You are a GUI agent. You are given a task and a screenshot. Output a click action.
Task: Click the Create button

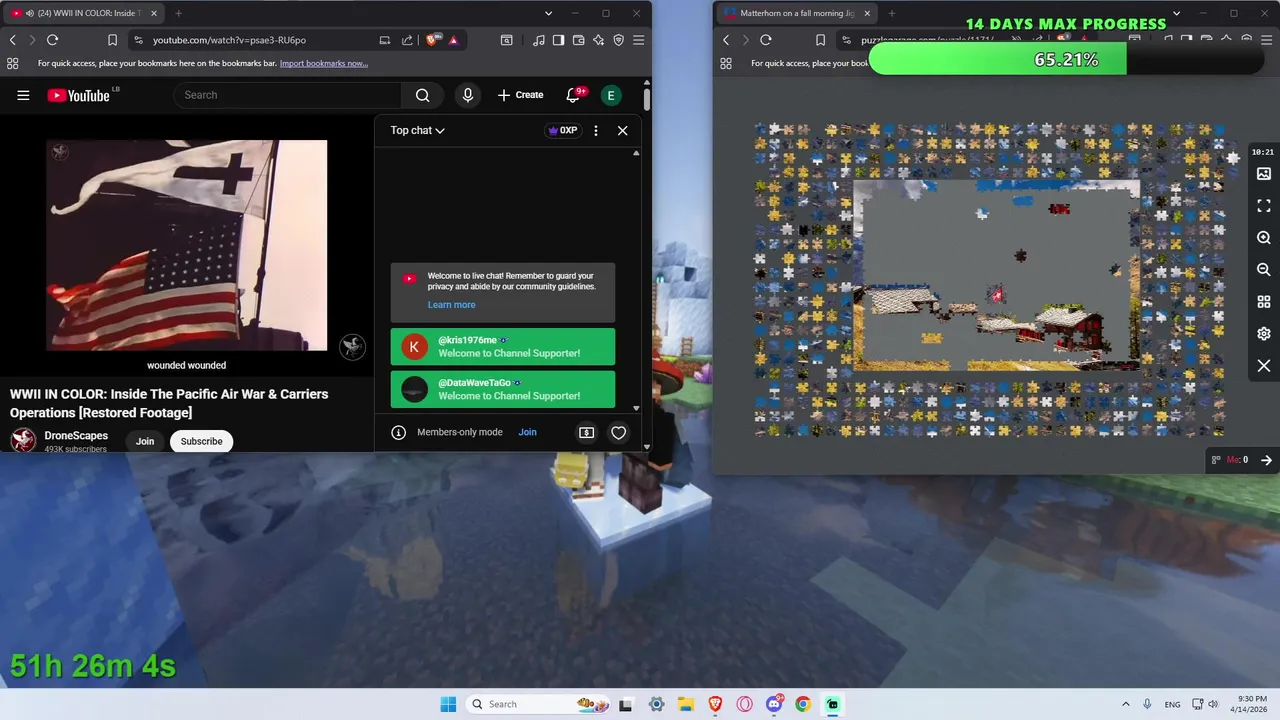(520, 95)
